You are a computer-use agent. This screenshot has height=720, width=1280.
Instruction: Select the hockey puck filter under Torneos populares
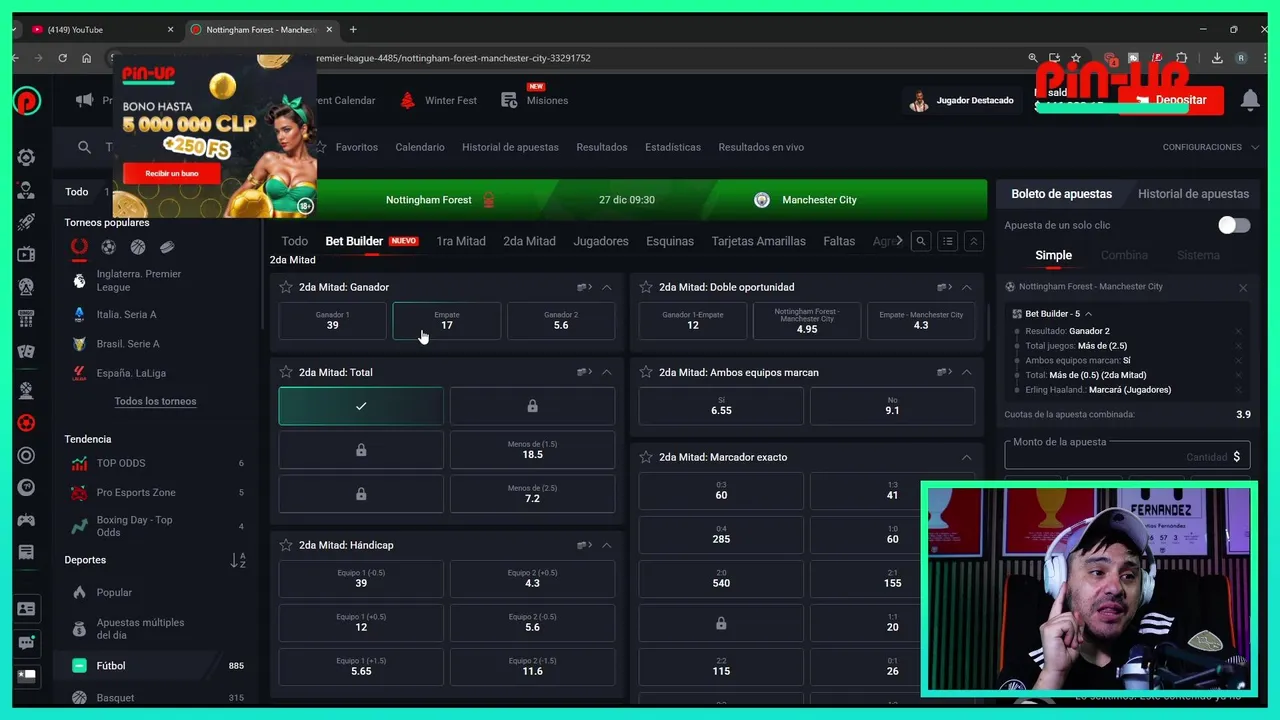click(167, 247)
